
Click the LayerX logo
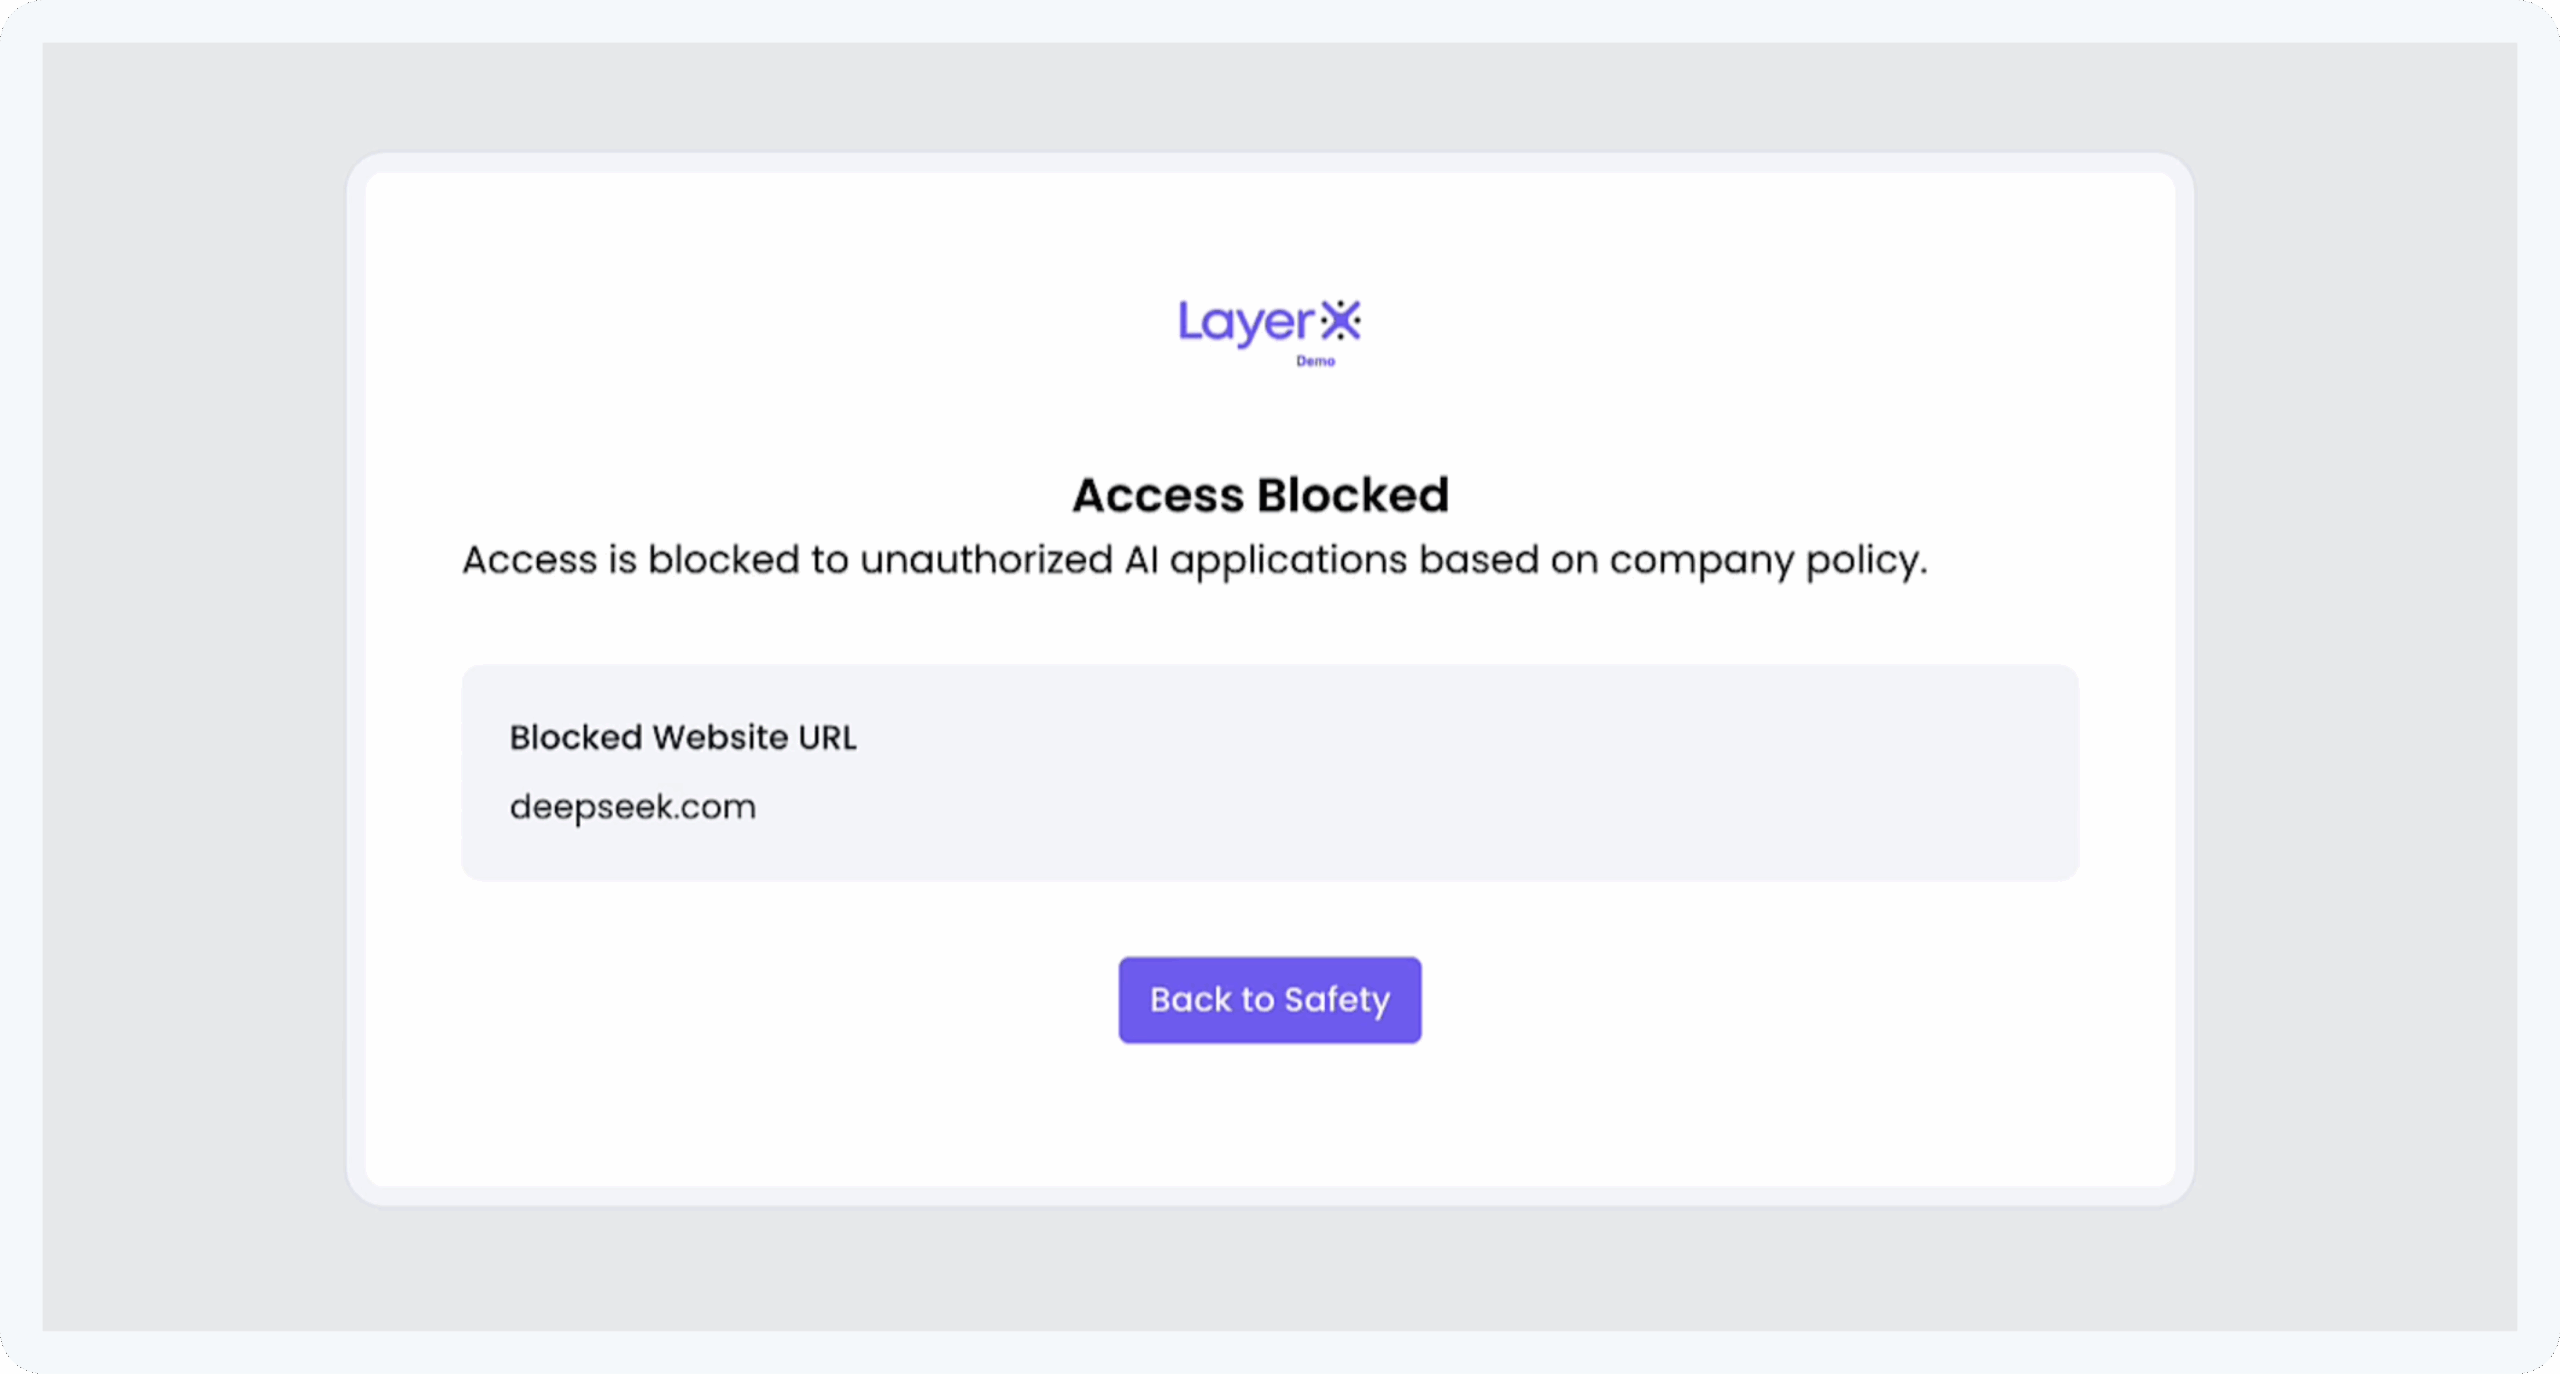point(1269,323)
